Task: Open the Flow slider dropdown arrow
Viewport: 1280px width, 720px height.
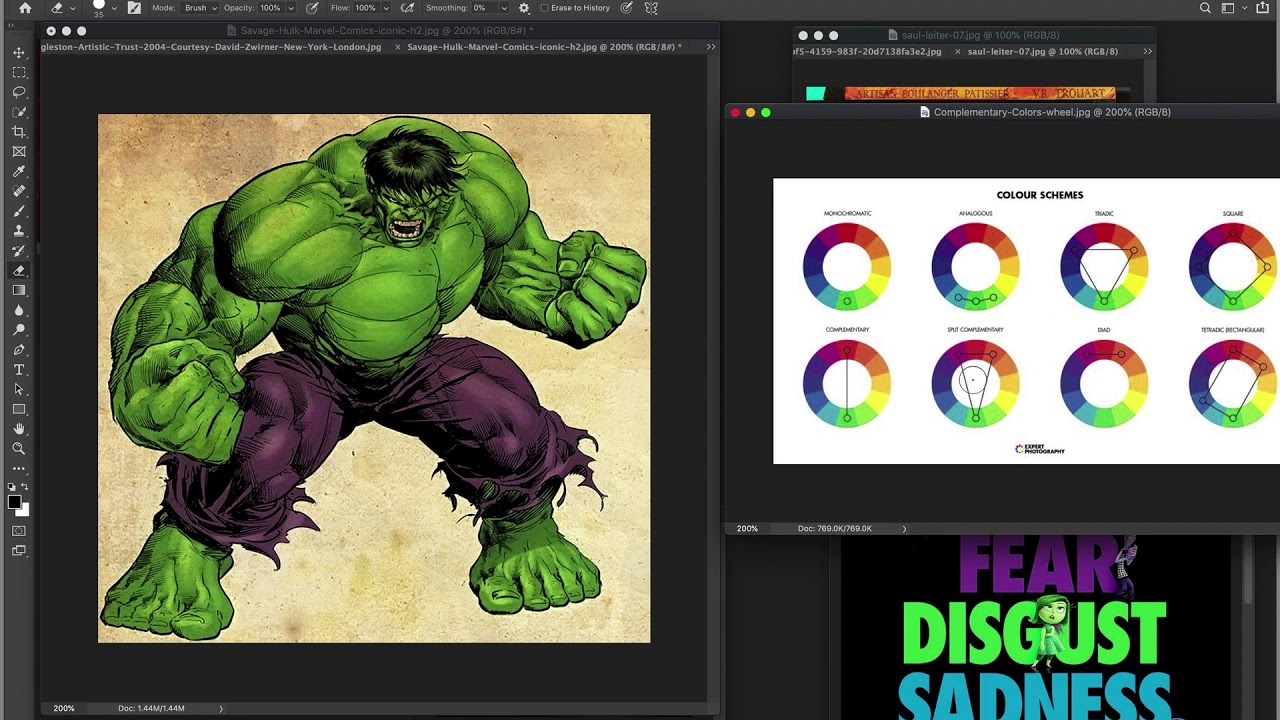Action: [x=386, y=8]
